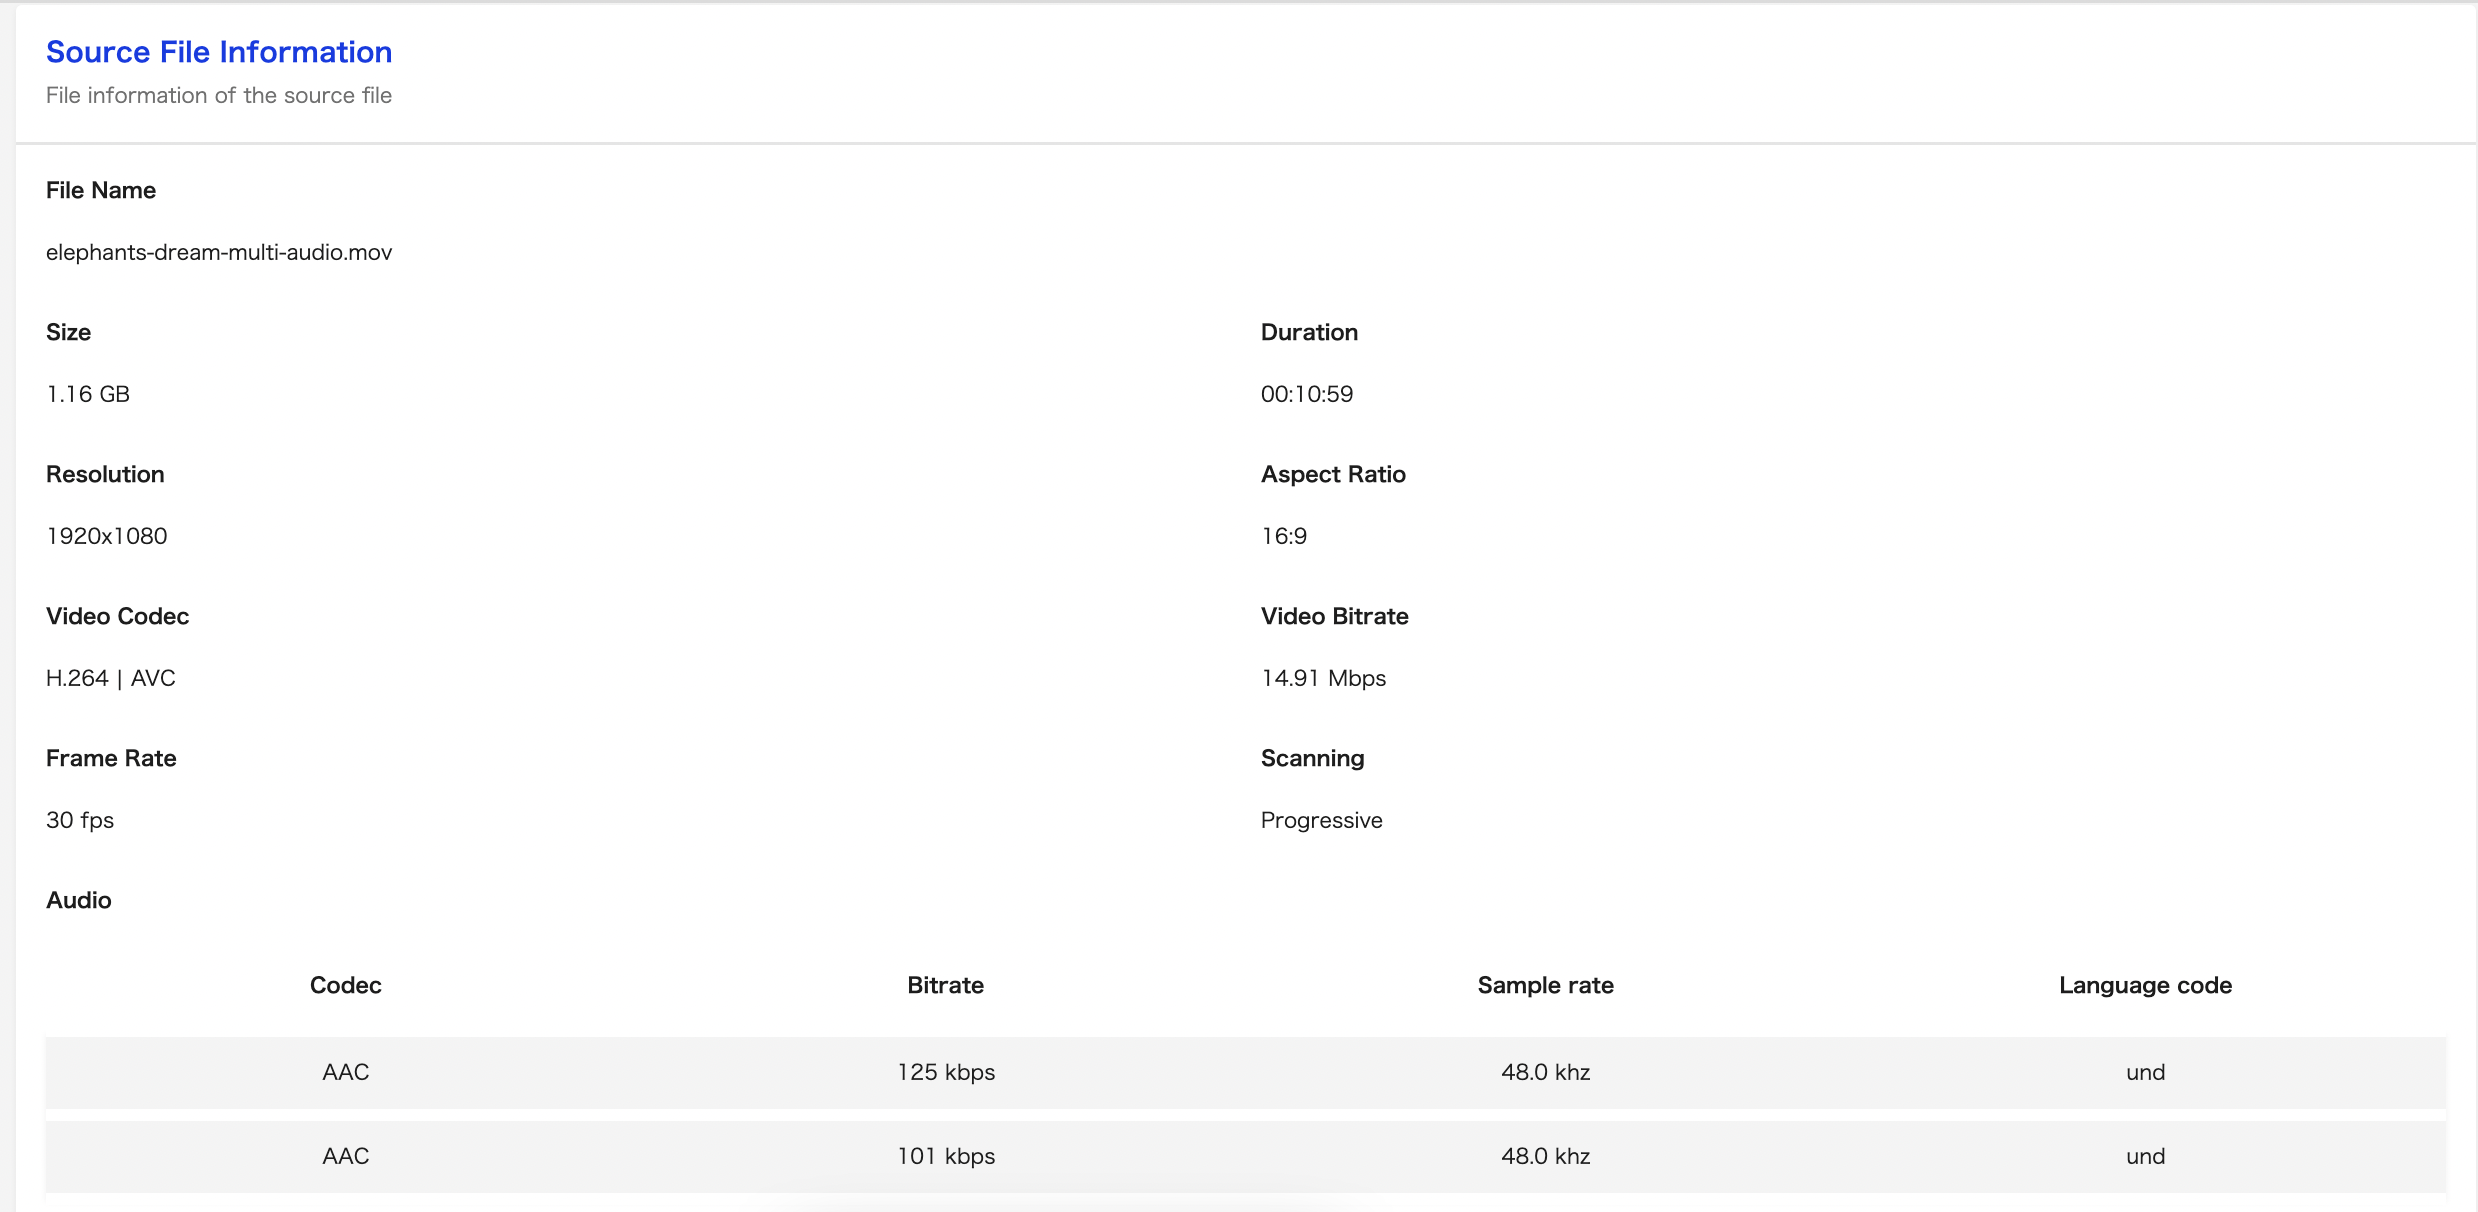Click the first audio row's und language code
The width and height of the screenshot is (2478, 1212).
click(2145, 1072)
